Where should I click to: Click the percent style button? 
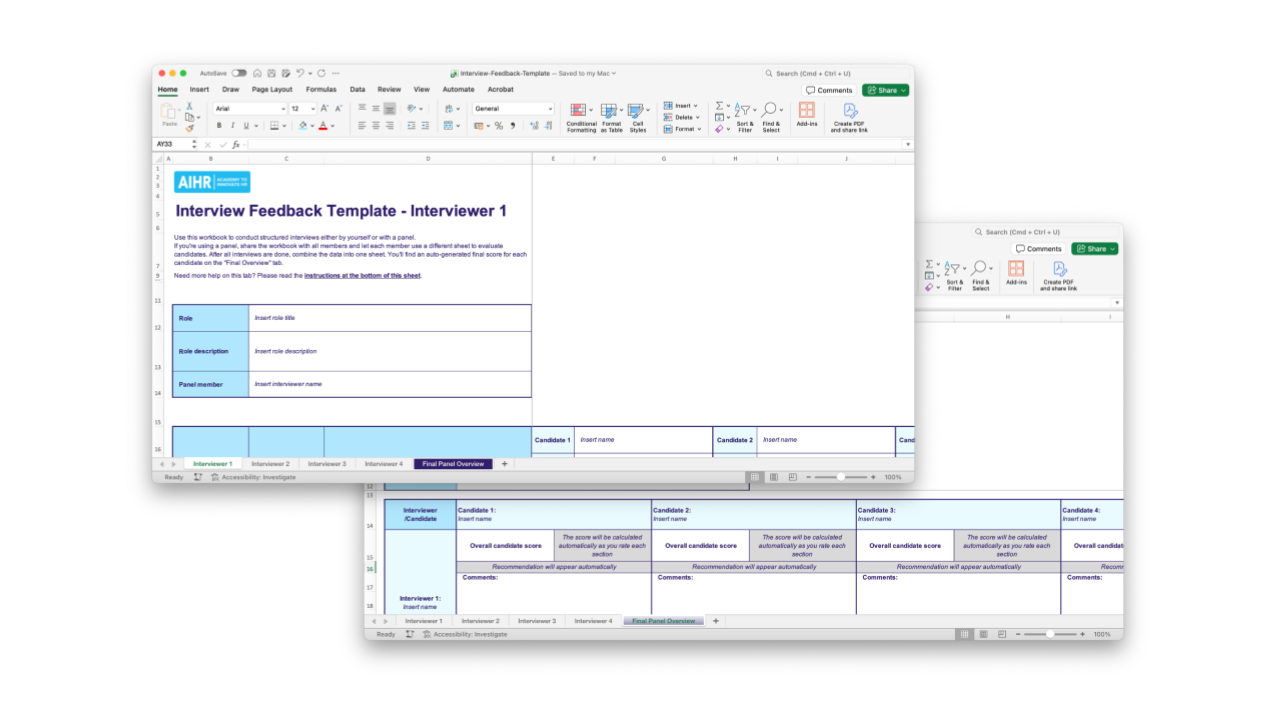click(498, 126)
